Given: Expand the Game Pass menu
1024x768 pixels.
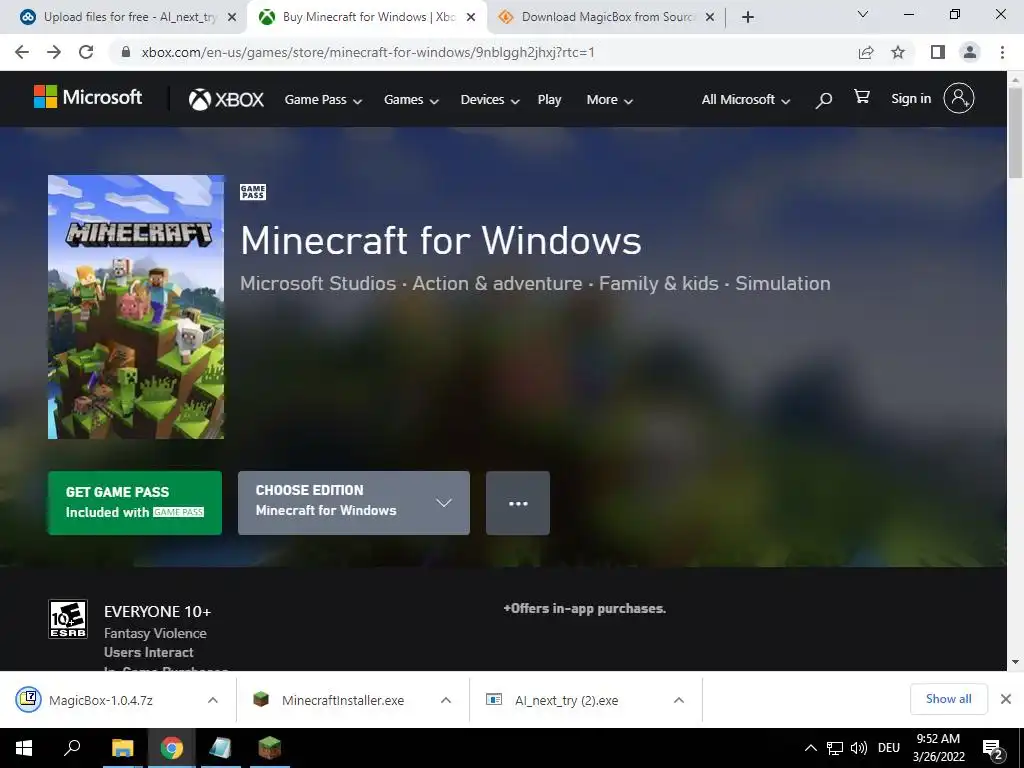Looking at the screenshot, I should tap(323, 100).
